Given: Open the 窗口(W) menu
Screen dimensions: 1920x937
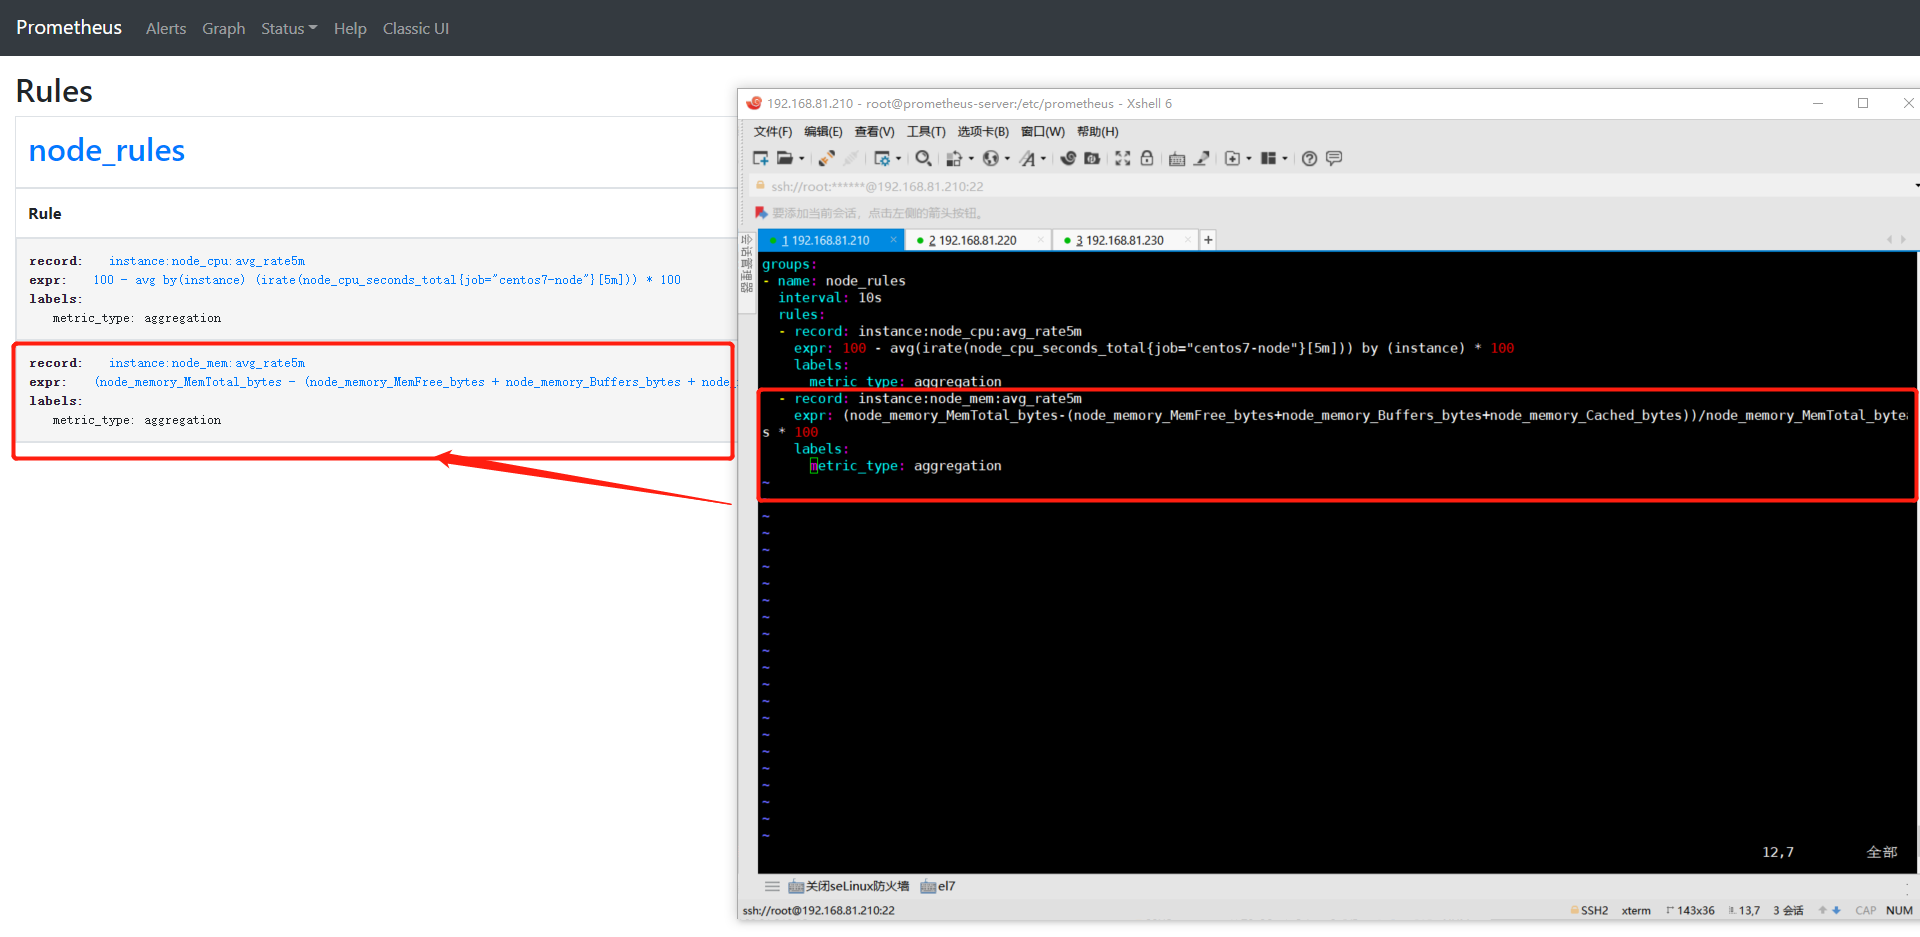Looking at the screenshot, I should click(1042, 131).
